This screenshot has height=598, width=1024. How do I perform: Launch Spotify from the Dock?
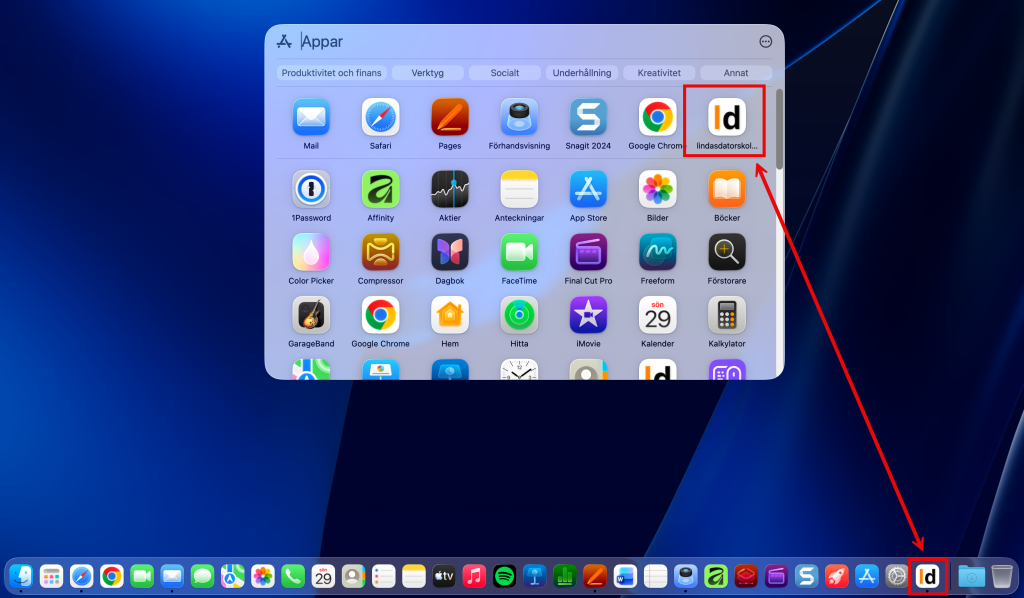[x=504, y=576]
